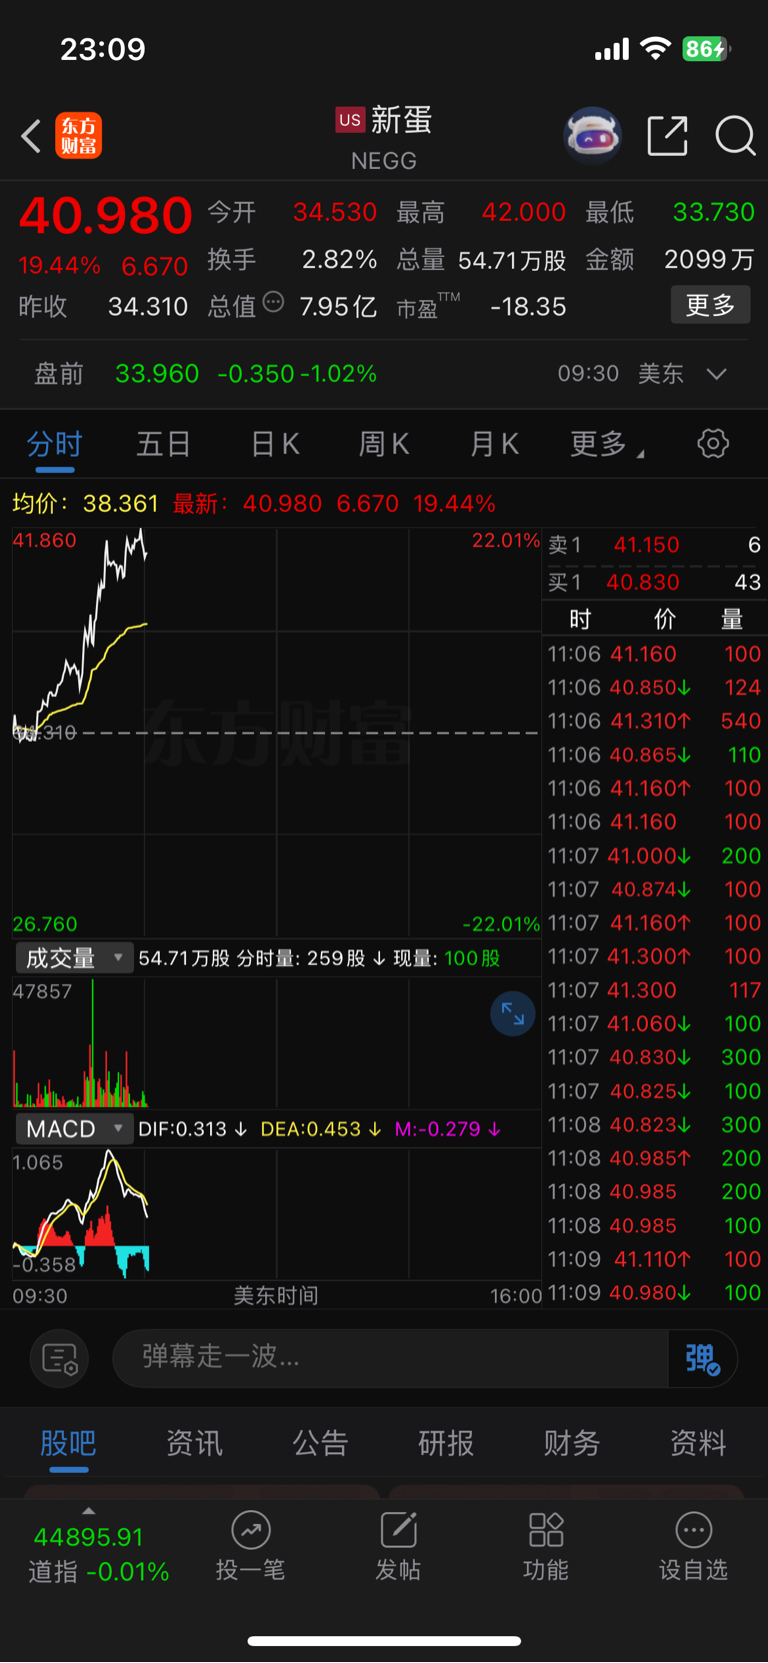Open the 研报 tab

coord(446,1443)
